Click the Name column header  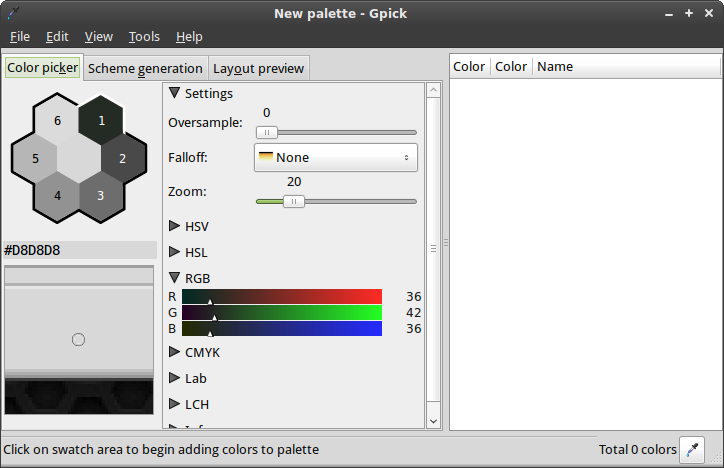pos(555,67)
